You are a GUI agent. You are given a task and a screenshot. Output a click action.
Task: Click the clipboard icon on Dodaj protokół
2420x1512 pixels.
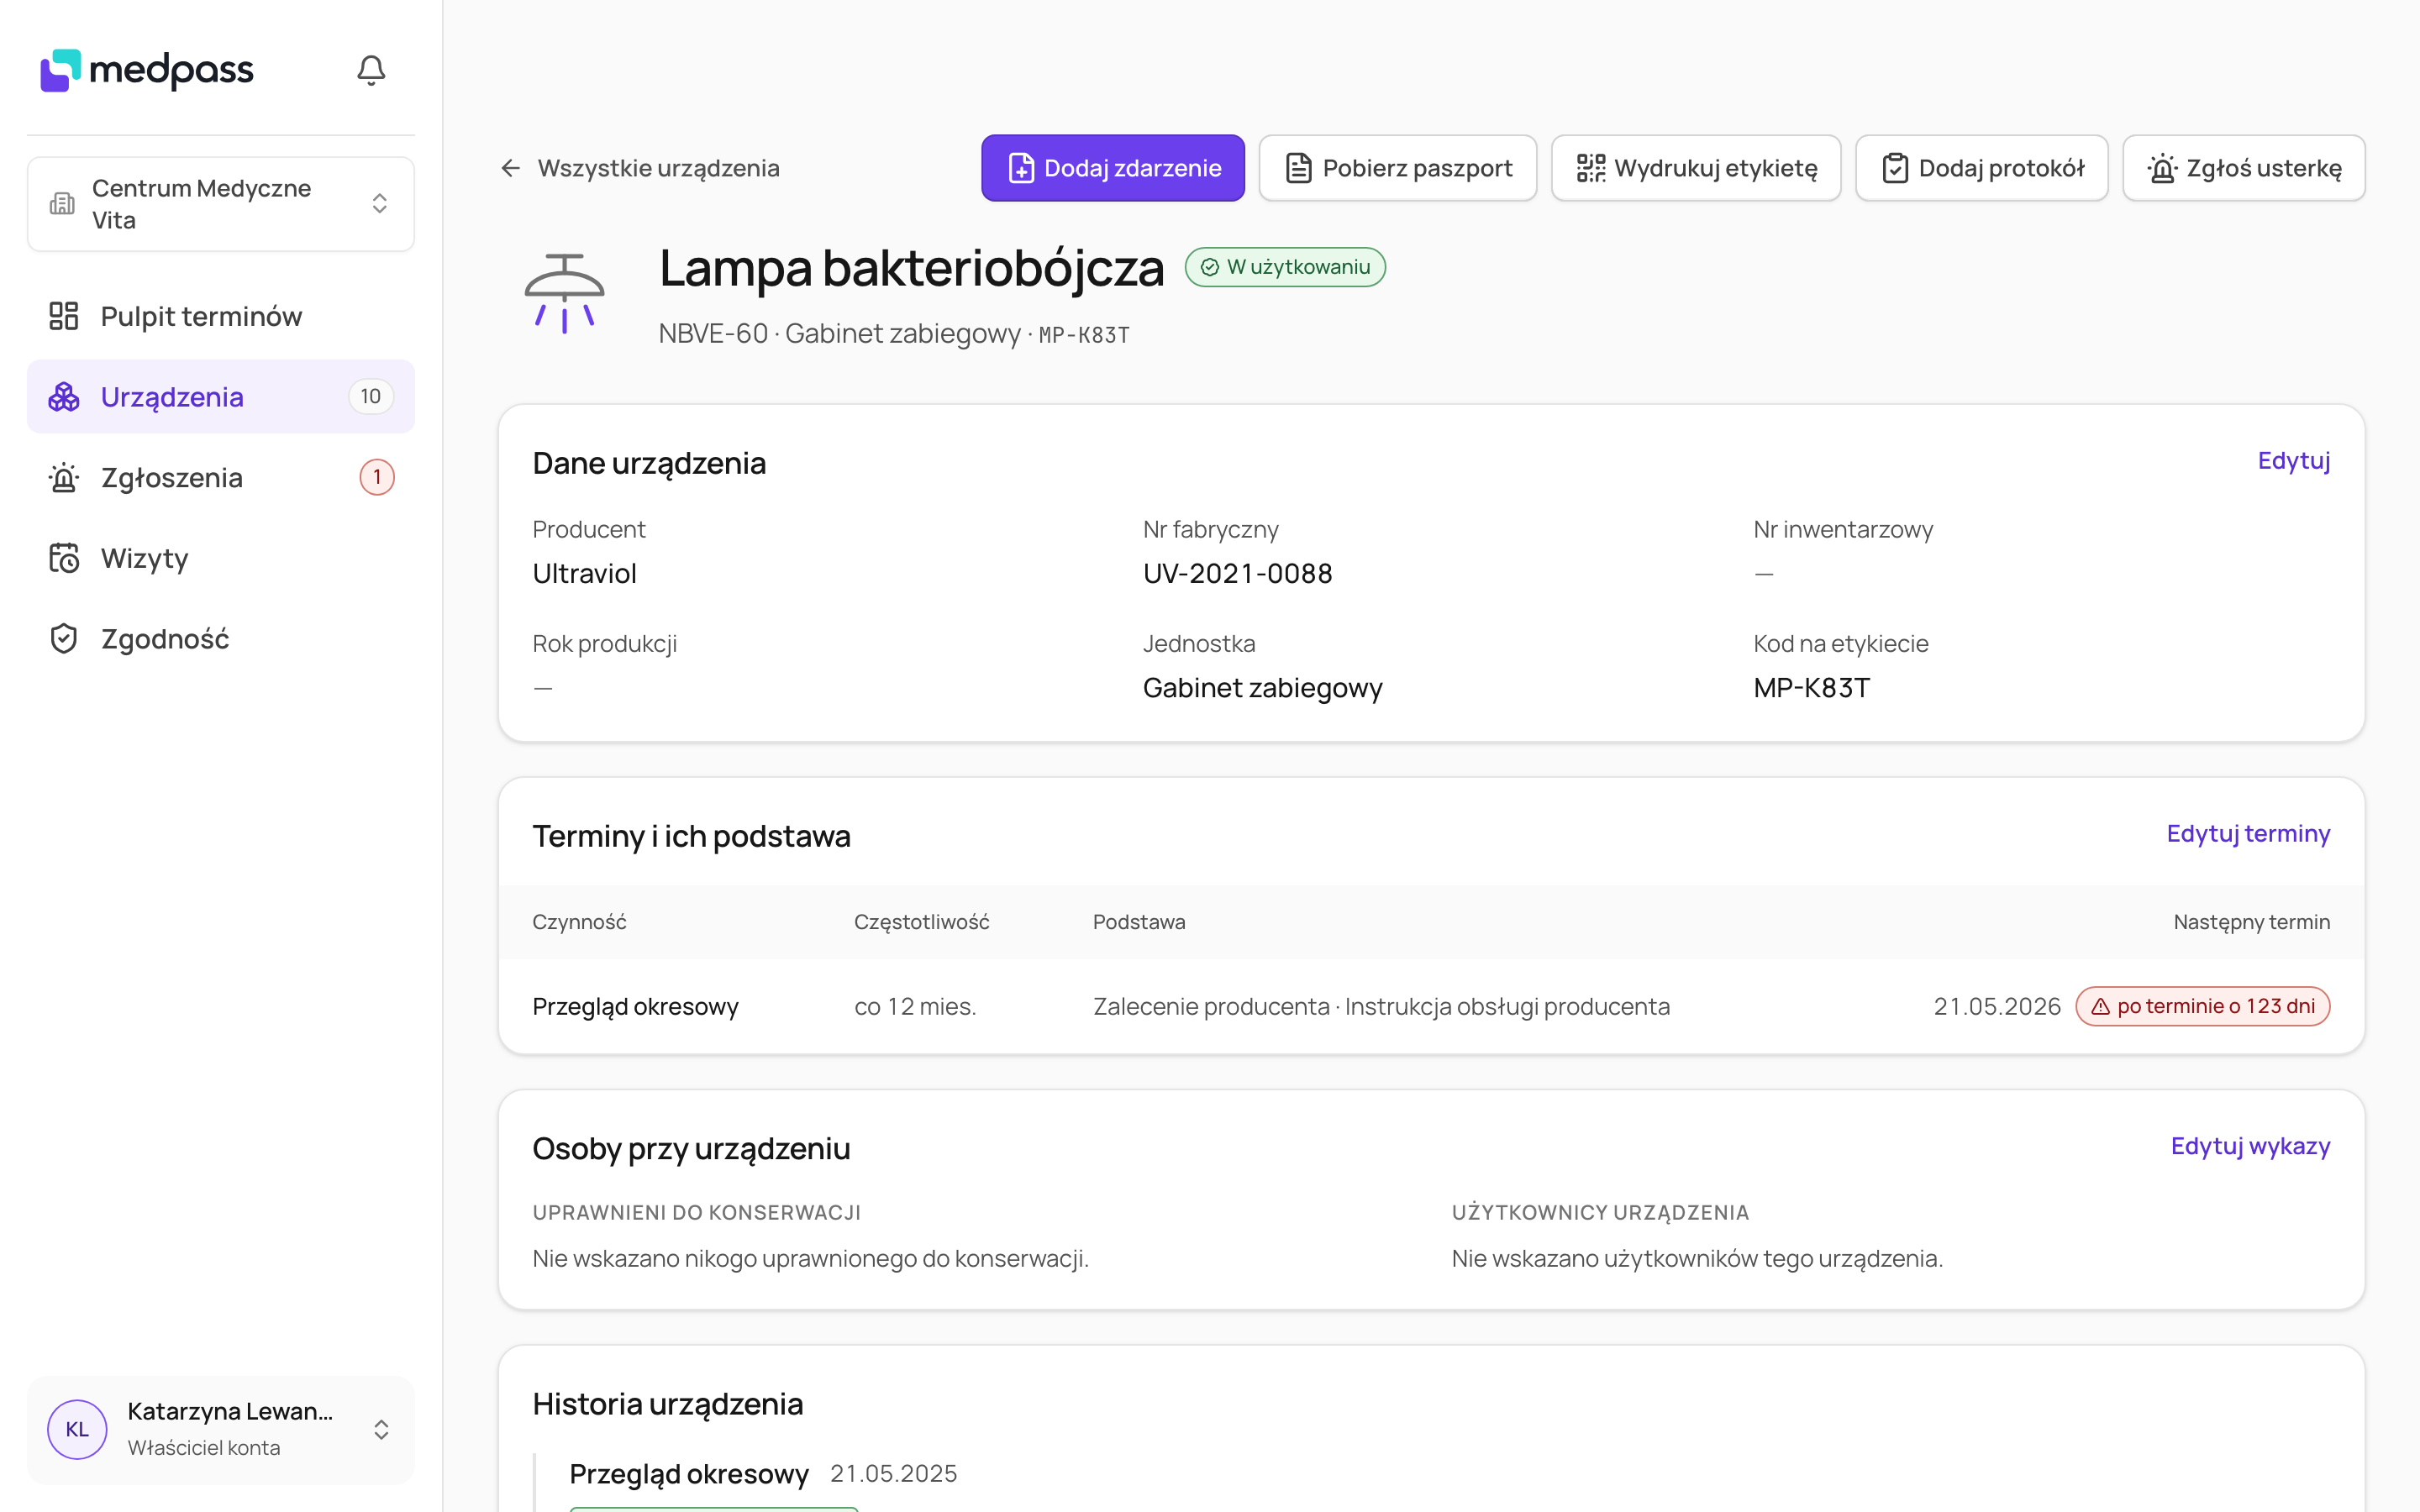point(1895,168)
